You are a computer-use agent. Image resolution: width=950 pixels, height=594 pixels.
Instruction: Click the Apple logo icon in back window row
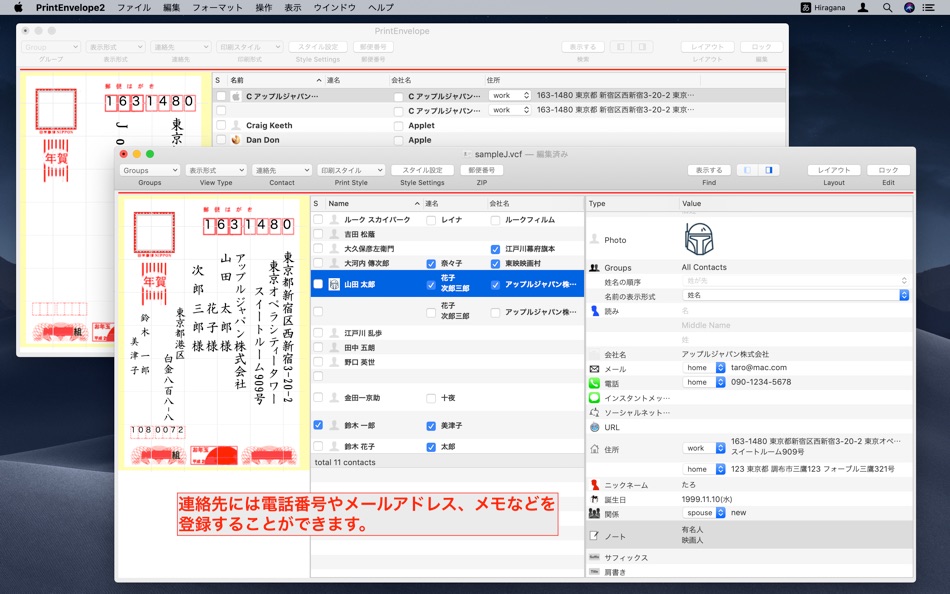pyautogui.click(x=236, y=96)
